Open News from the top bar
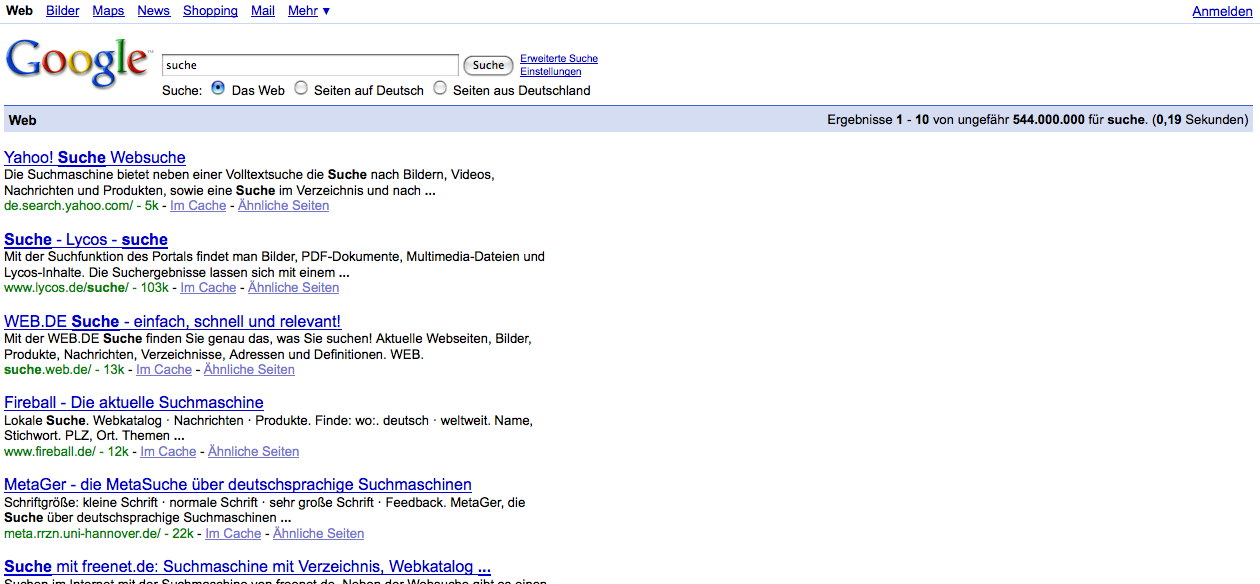 coord(153,11)
